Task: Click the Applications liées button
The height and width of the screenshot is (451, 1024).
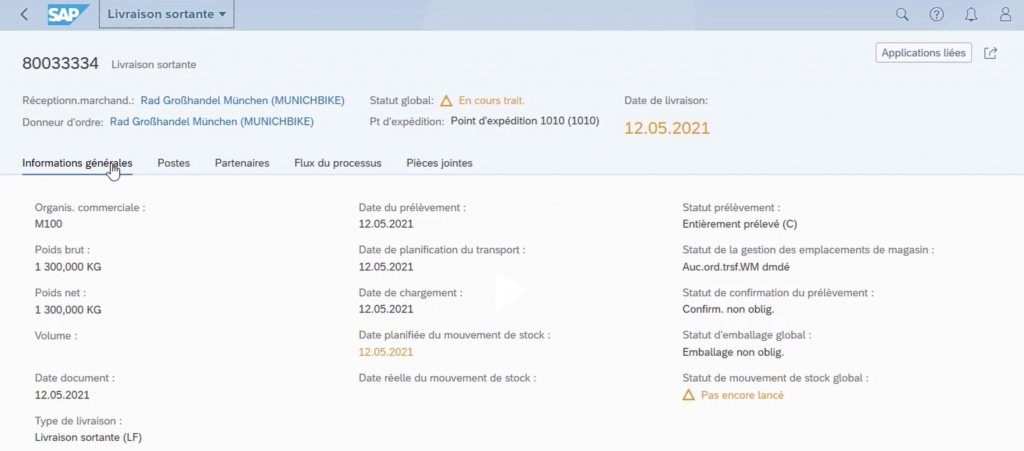Action: (x=923, y=53)
